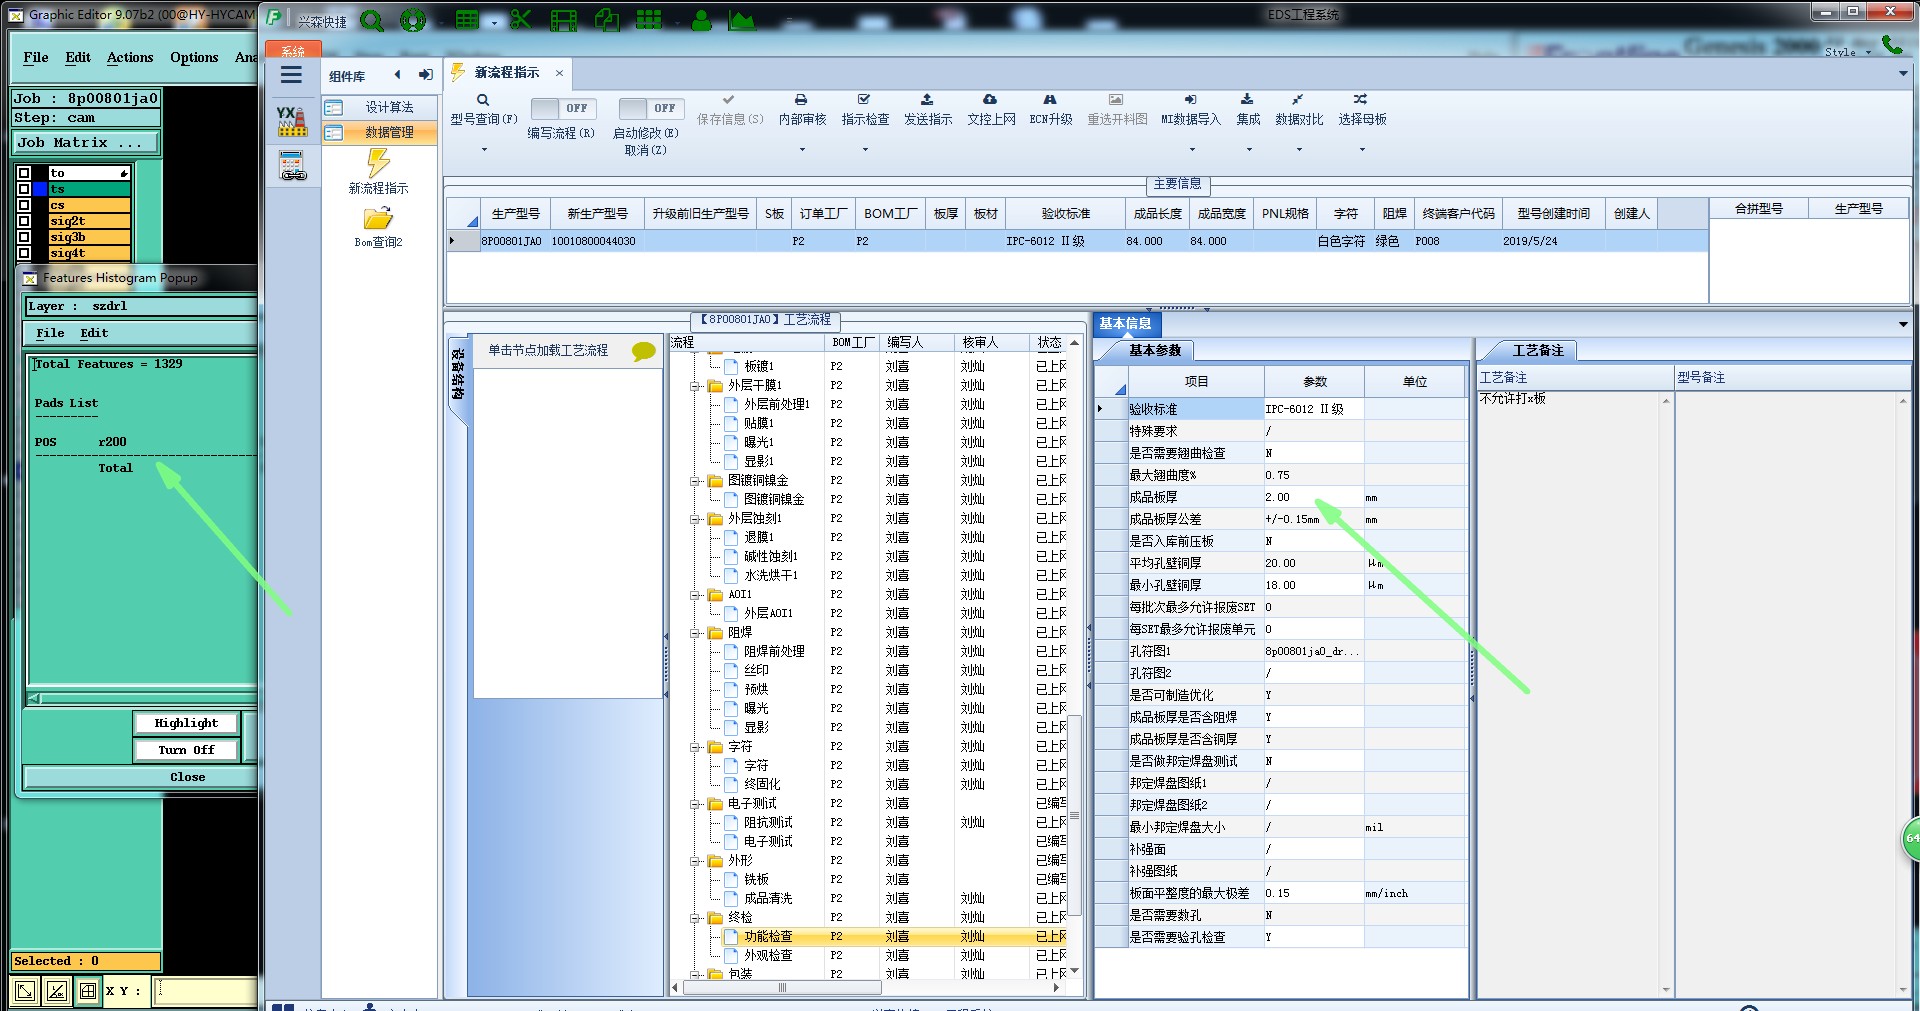The height and width of the screenshot is (1011, 1920).
Task: Click 选择母板 shuffle icon
Action: tap(1361, 100)
